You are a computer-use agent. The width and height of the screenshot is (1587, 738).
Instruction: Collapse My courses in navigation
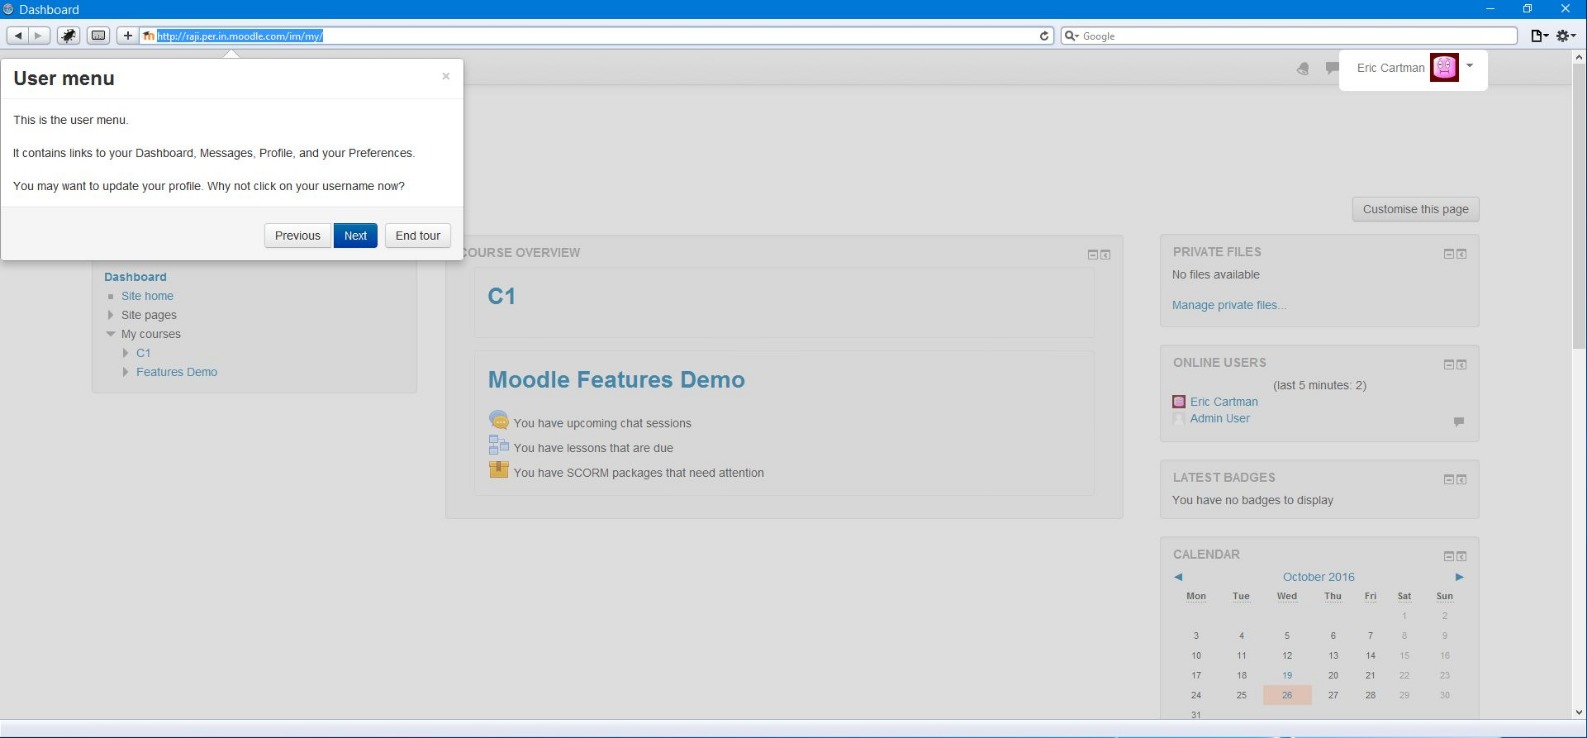pos(111,334)
